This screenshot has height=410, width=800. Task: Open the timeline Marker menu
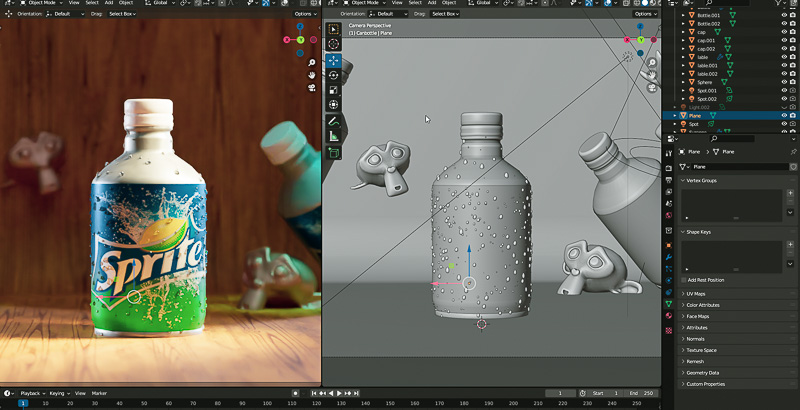click(x=99, y=393)
